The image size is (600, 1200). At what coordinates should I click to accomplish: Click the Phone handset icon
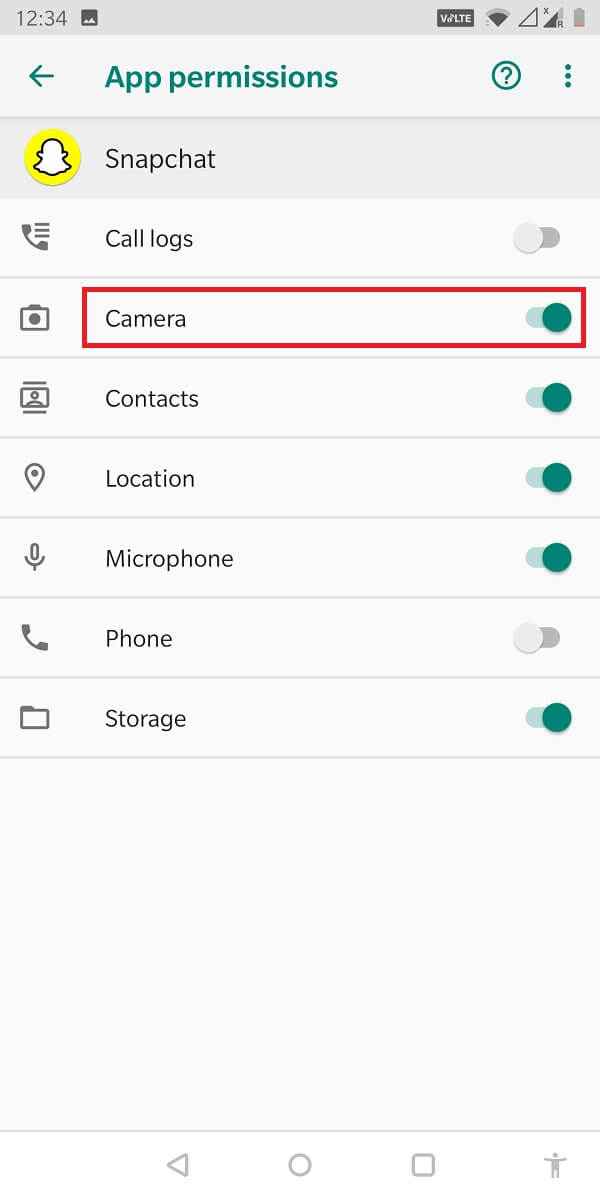coord(36,637)
